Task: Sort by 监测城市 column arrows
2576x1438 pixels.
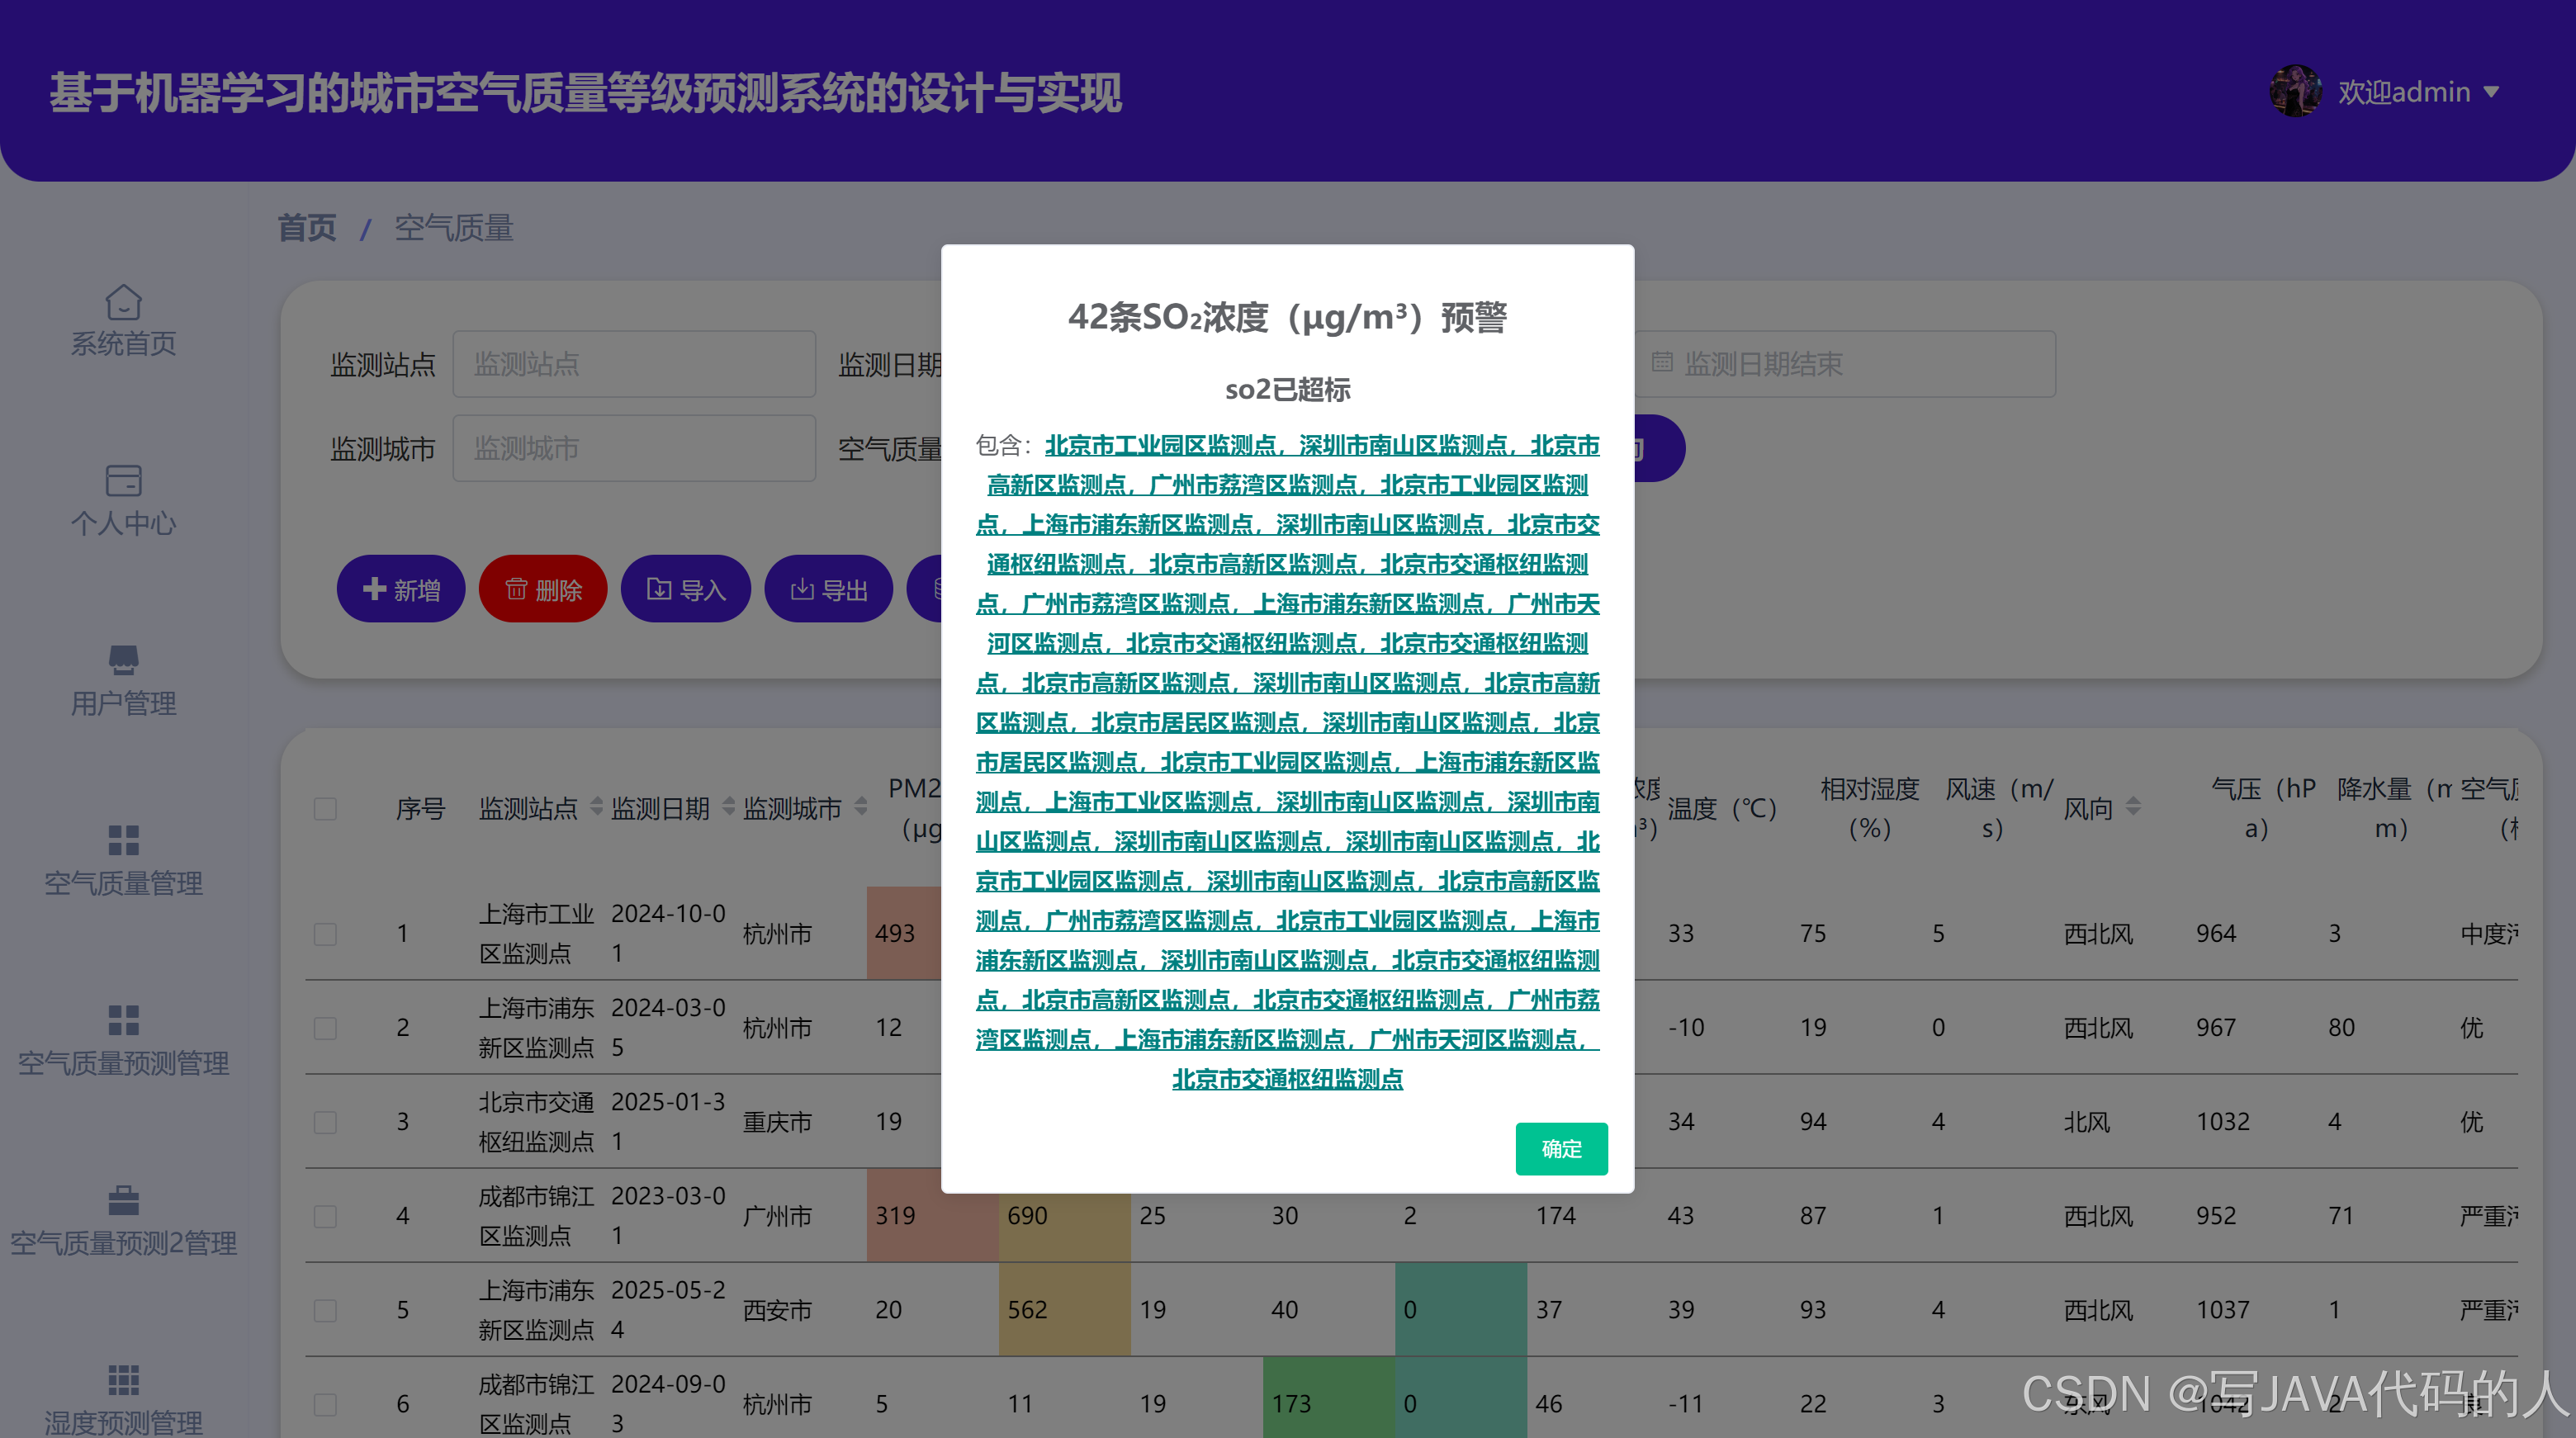Action: (x=861, y=806)
